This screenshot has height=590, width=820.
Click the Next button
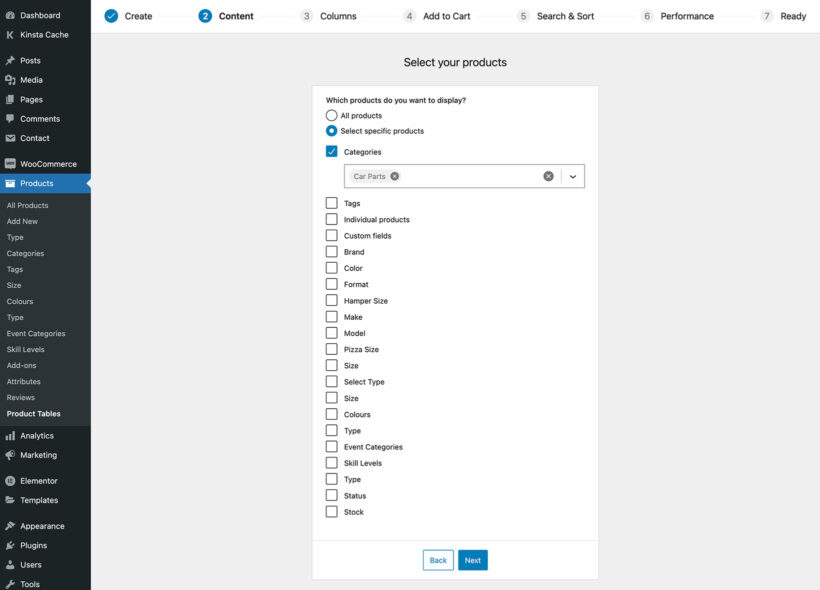[x=472, y=560]
